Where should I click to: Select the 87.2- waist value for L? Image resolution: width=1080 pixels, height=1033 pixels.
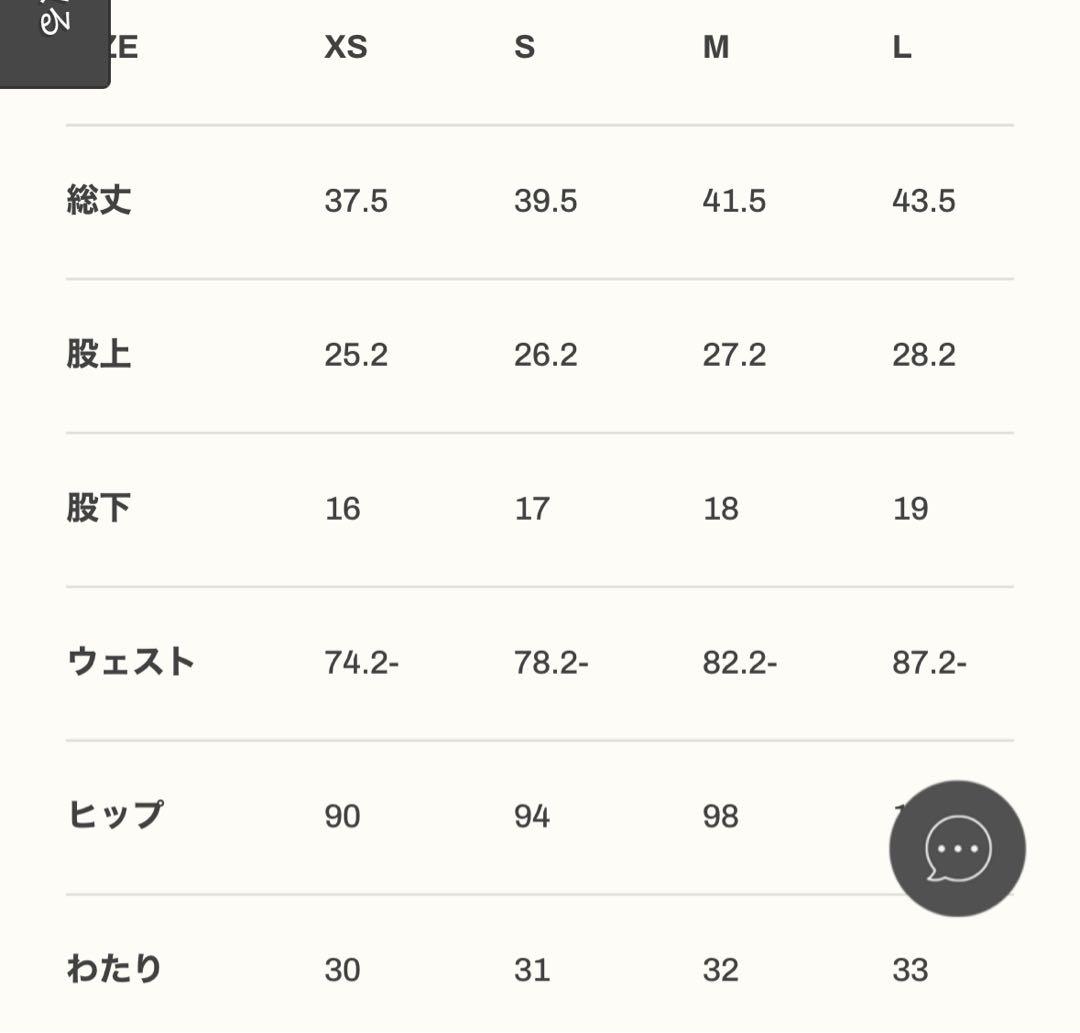[927, 662]
